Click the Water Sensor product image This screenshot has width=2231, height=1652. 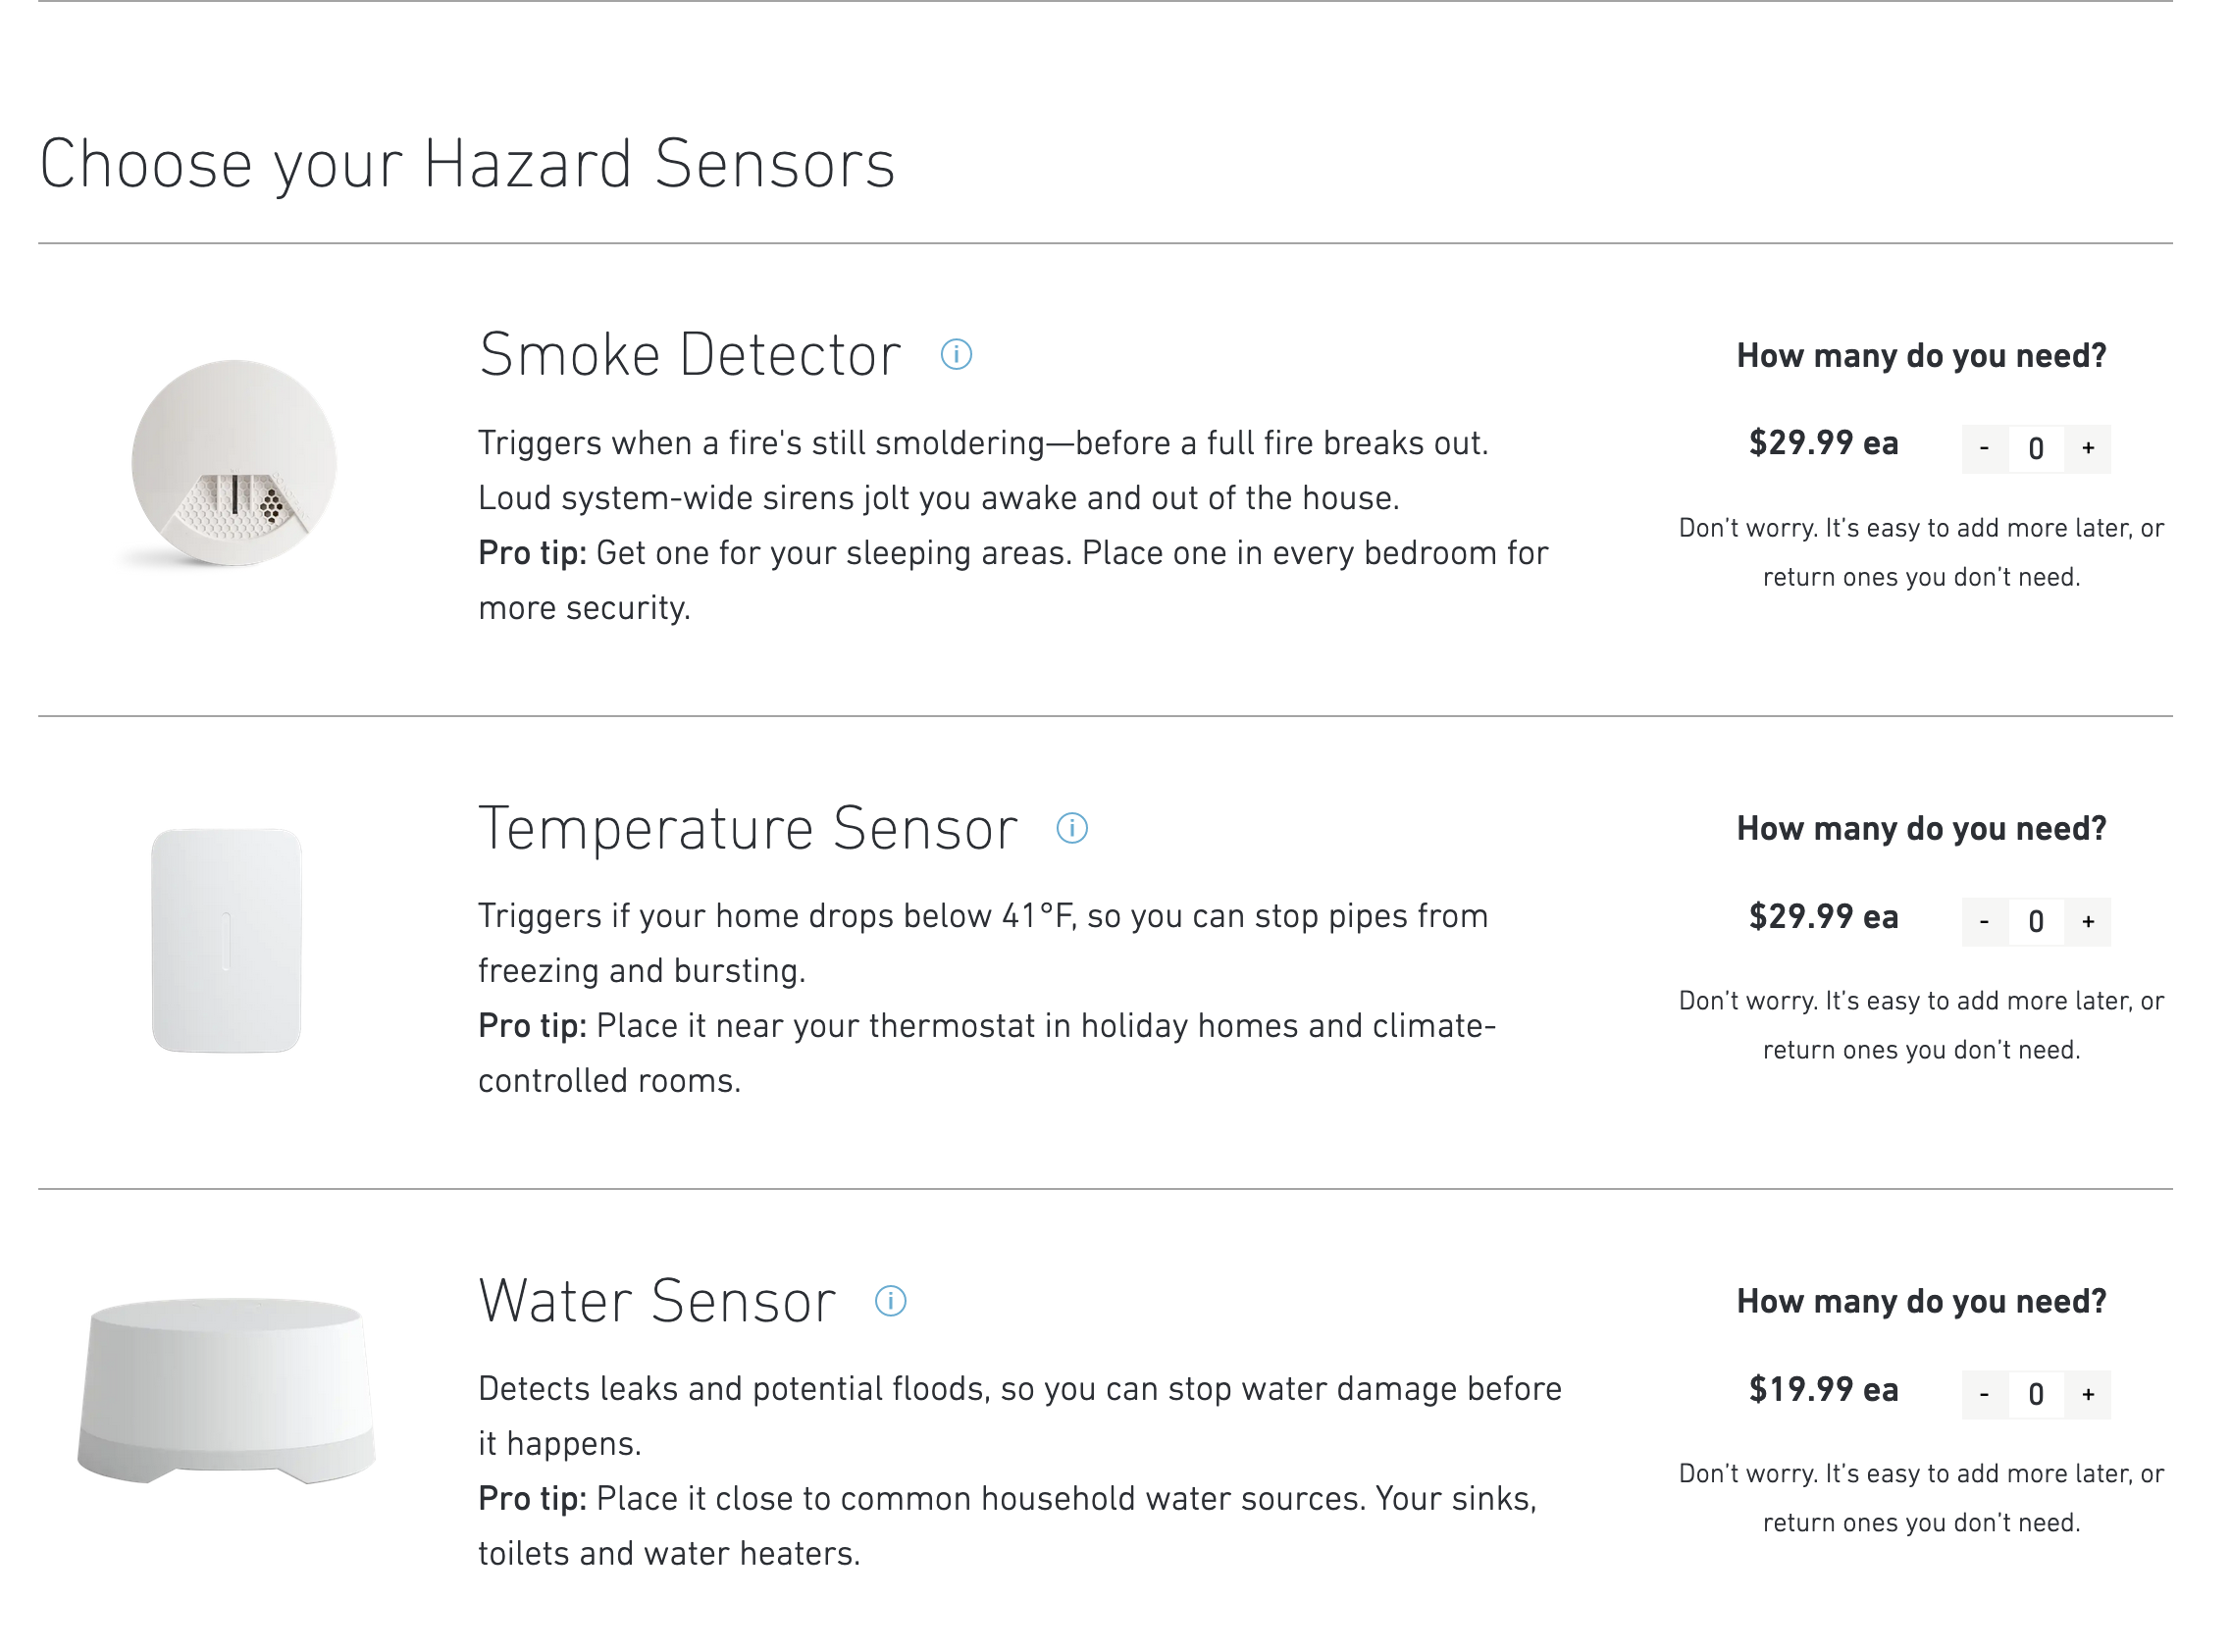click(227, 1391)
